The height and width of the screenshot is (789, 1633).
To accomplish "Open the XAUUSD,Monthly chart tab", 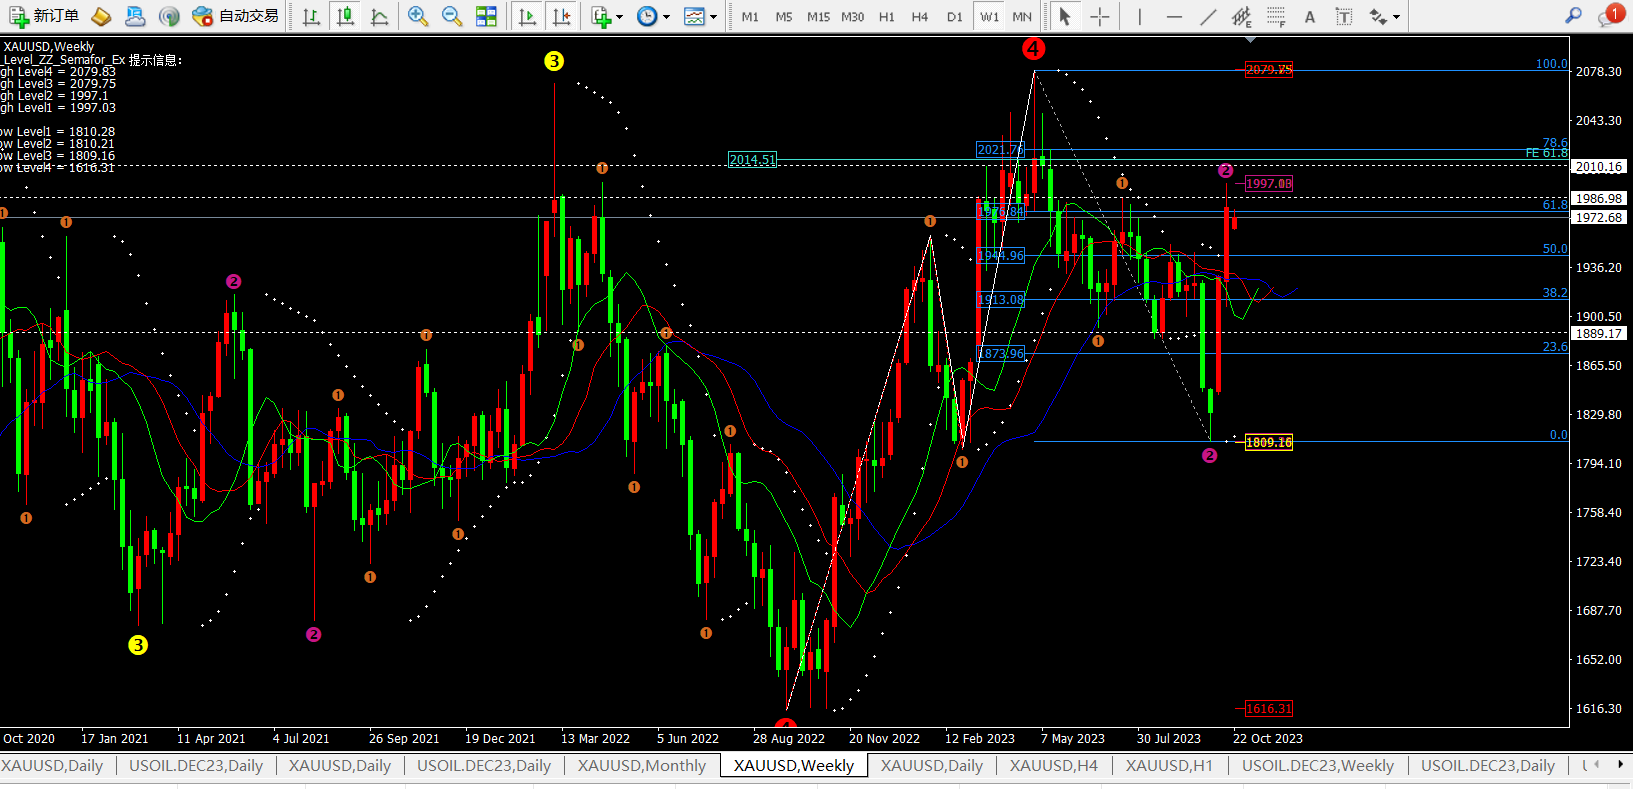I will (641, 765).
